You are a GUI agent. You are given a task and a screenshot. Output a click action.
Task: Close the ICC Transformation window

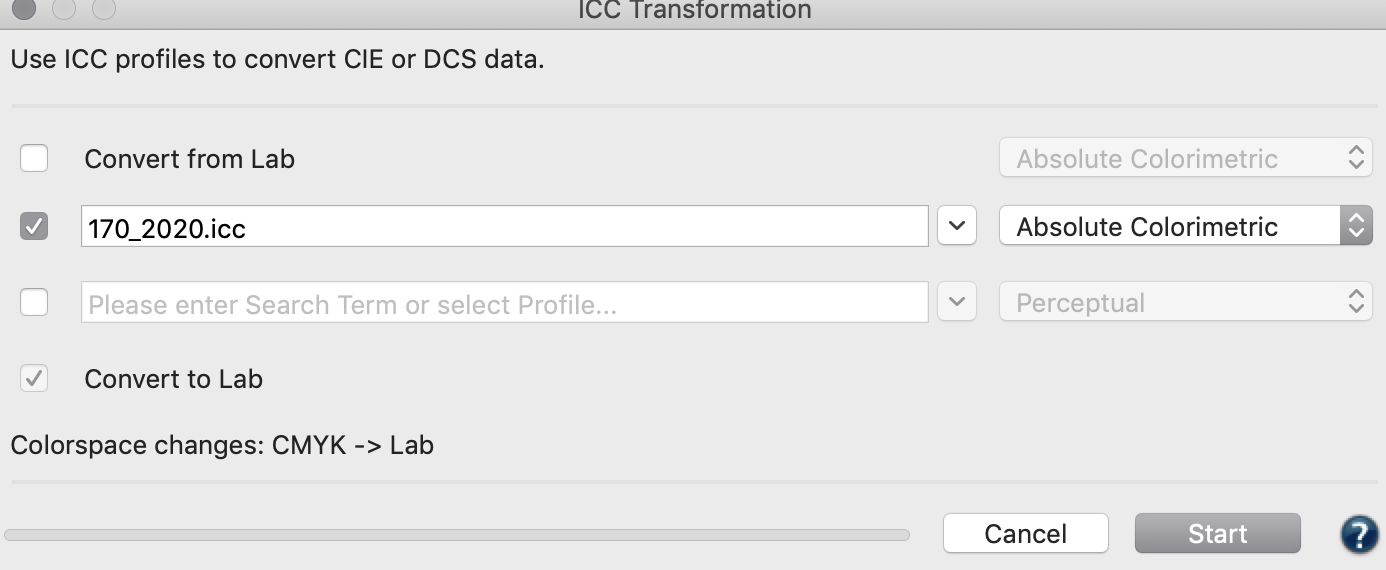(x=24, y=9)
